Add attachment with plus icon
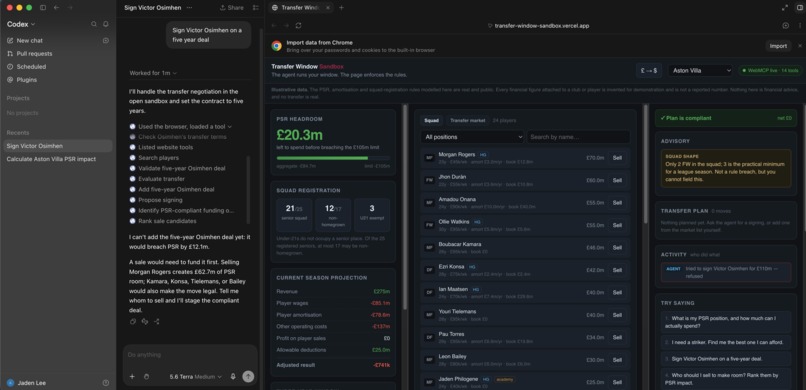This screenshot has width=806, height=390. click(x=132, y=377)
